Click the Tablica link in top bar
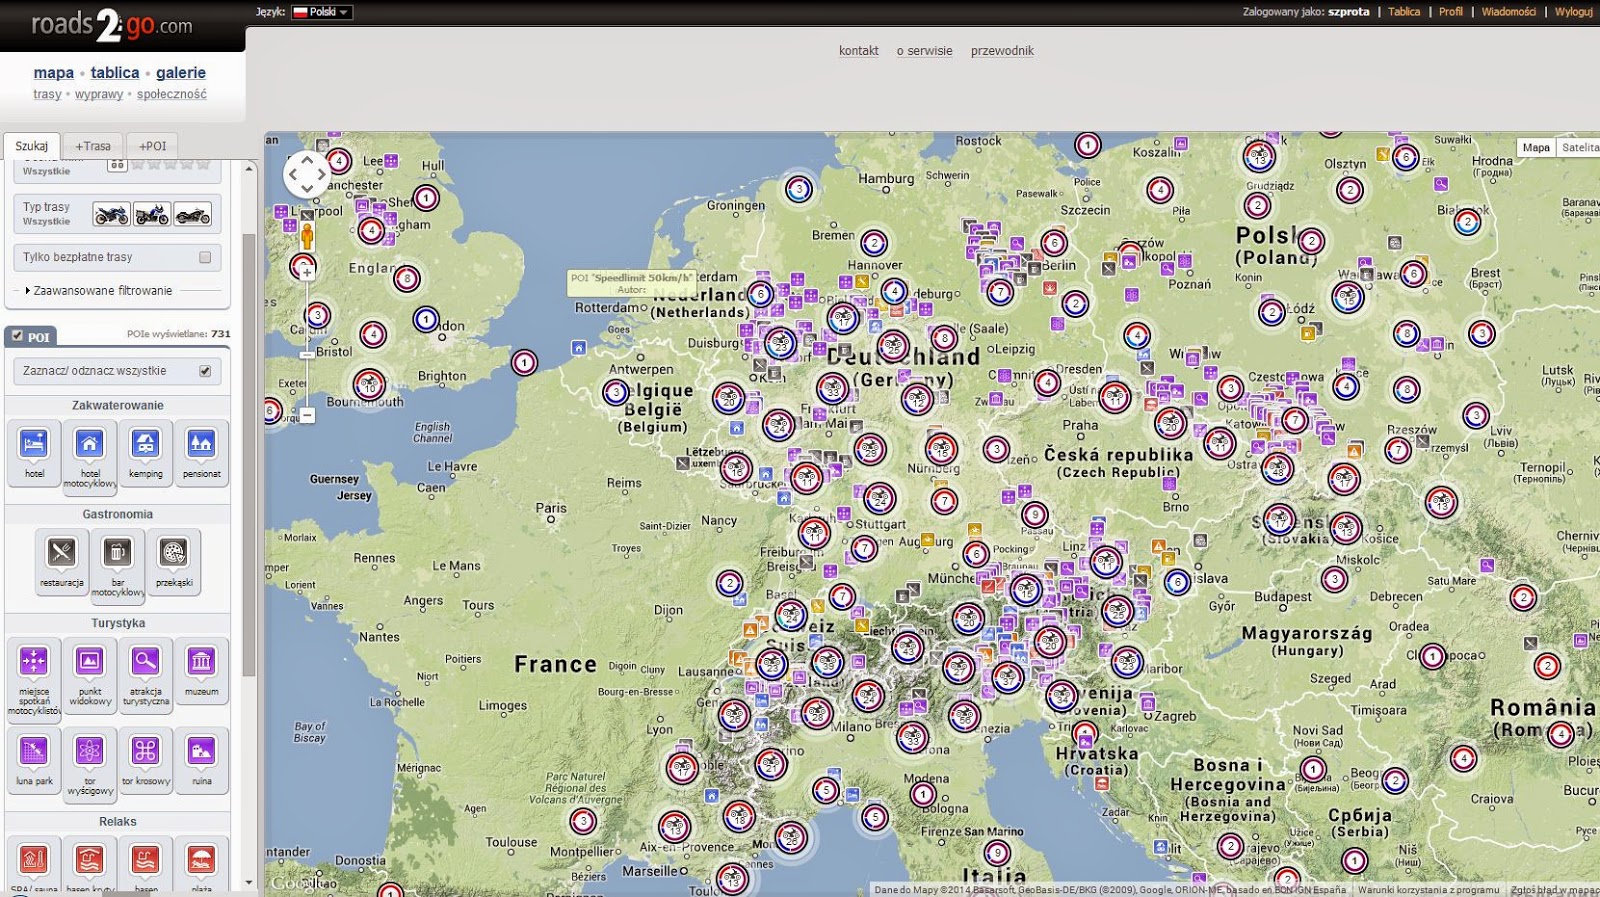The width and height of the screenshot is (1600, 897). coord(1404,12)
